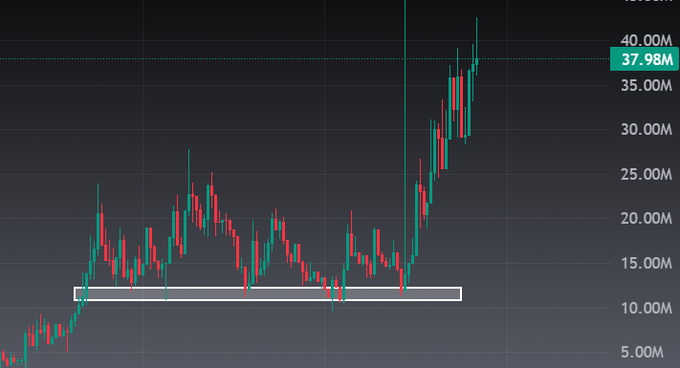
Task: Click the 15.00M price axis label
Action: (646, 263)
